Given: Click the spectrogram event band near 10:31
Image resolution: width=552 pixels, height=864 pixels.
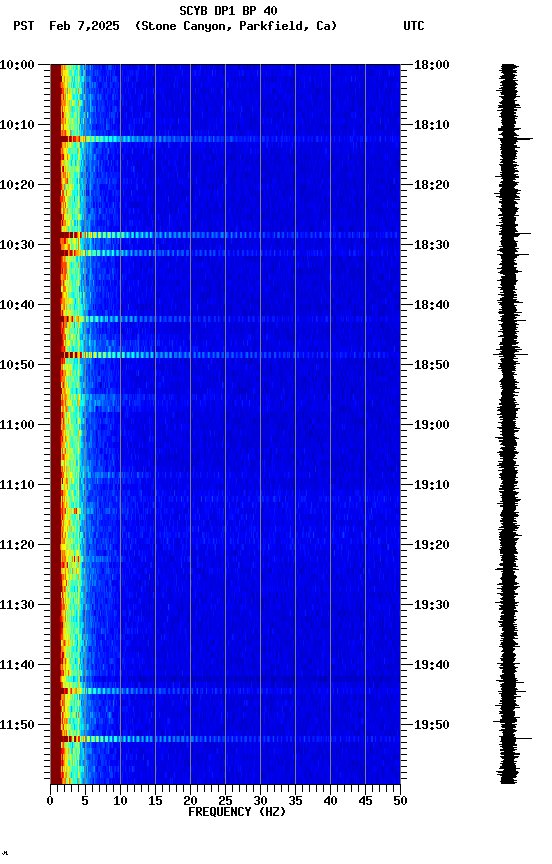Looking at the screenshot, I should tap(225, 253).
